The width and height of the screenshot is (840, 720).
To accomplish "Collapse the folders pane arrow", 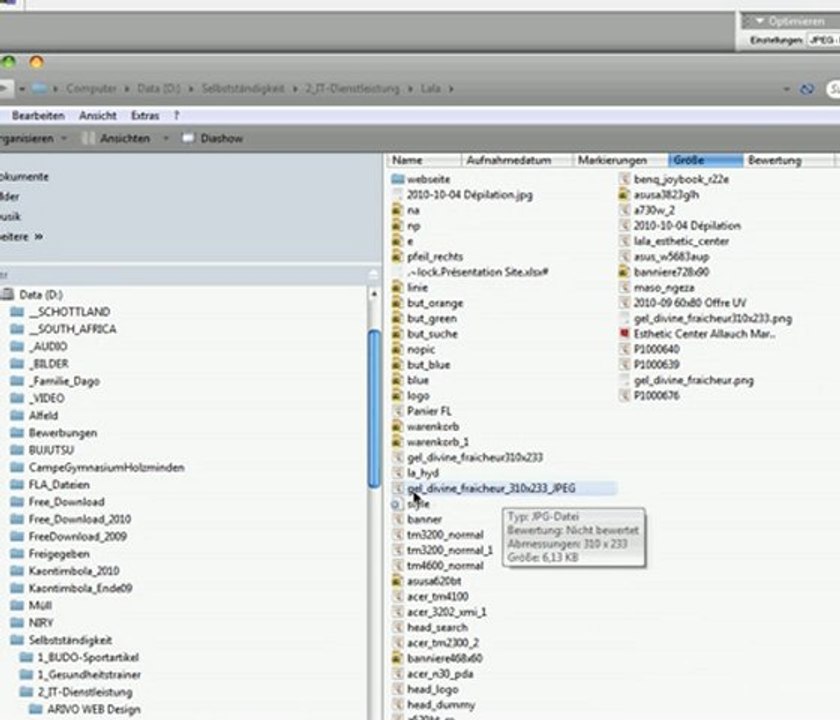I will [373, 275].
